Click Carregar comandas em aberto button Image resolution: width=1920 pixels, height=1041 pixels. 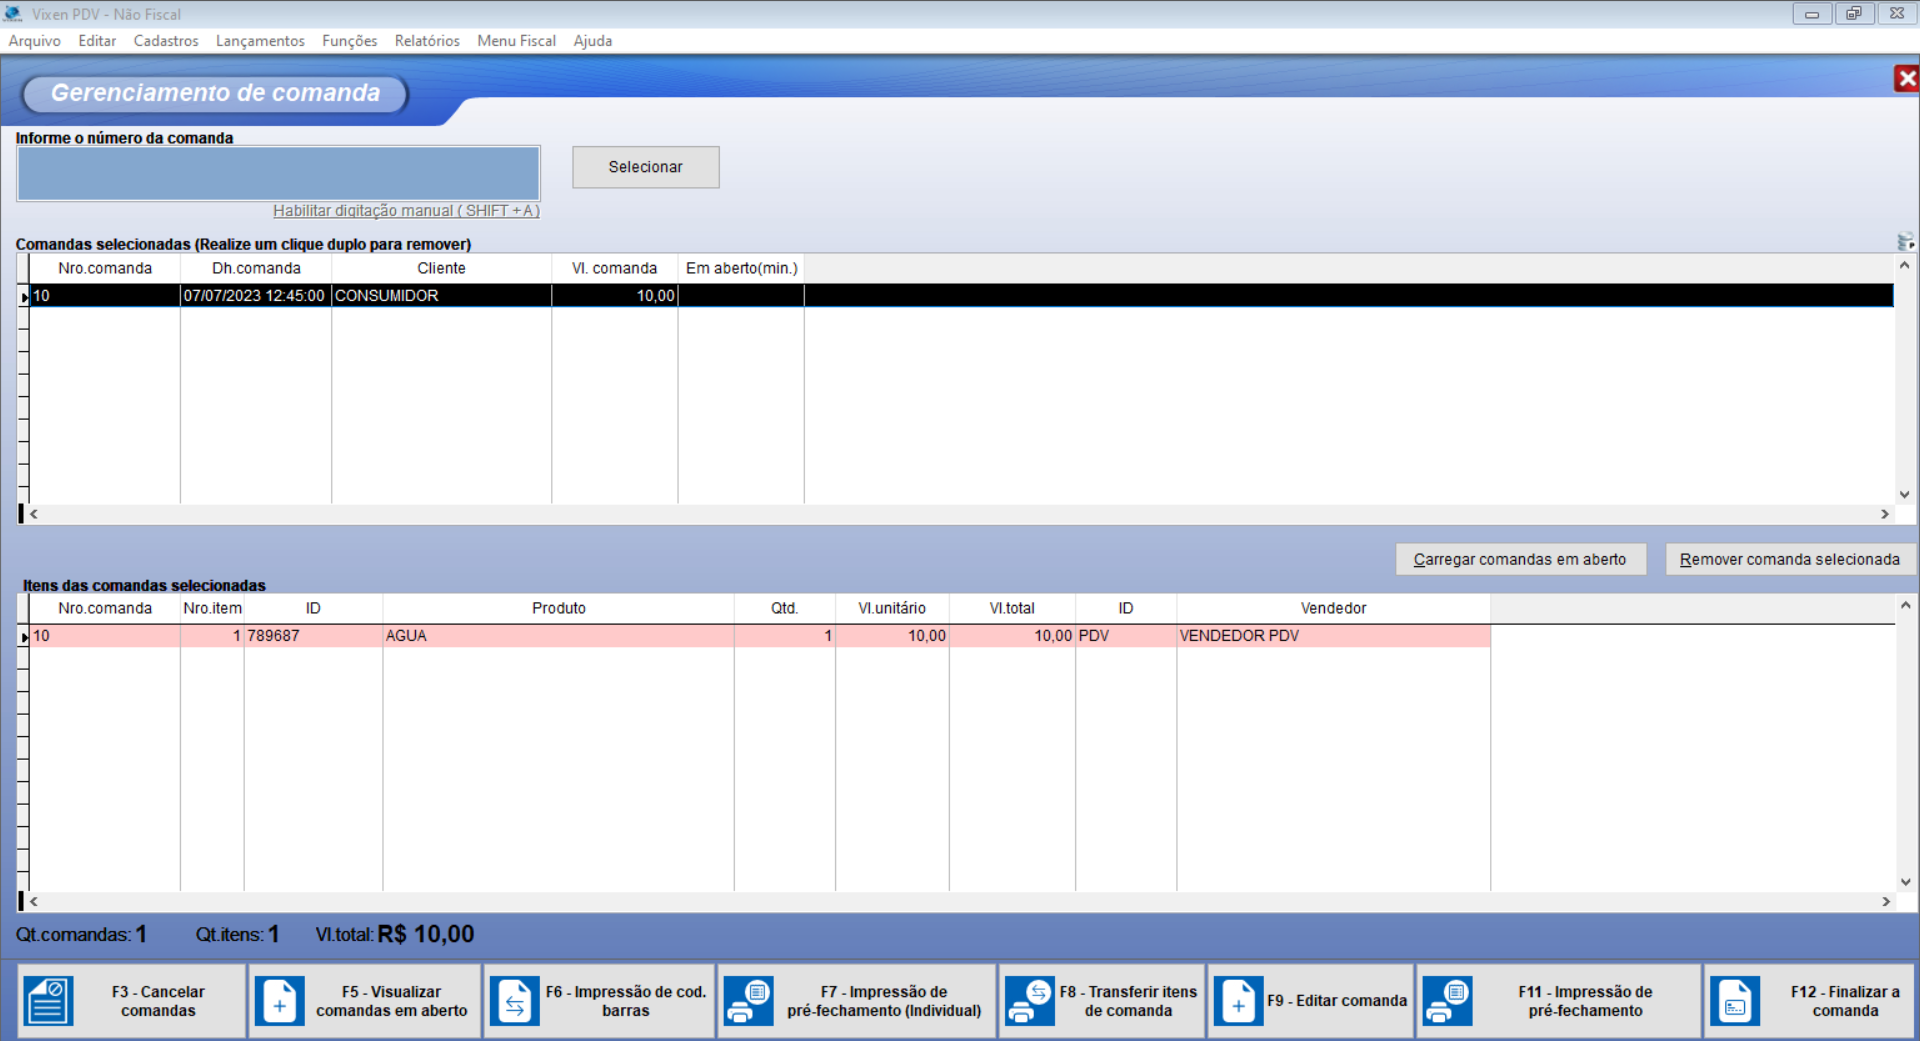tap(1519, 559)
